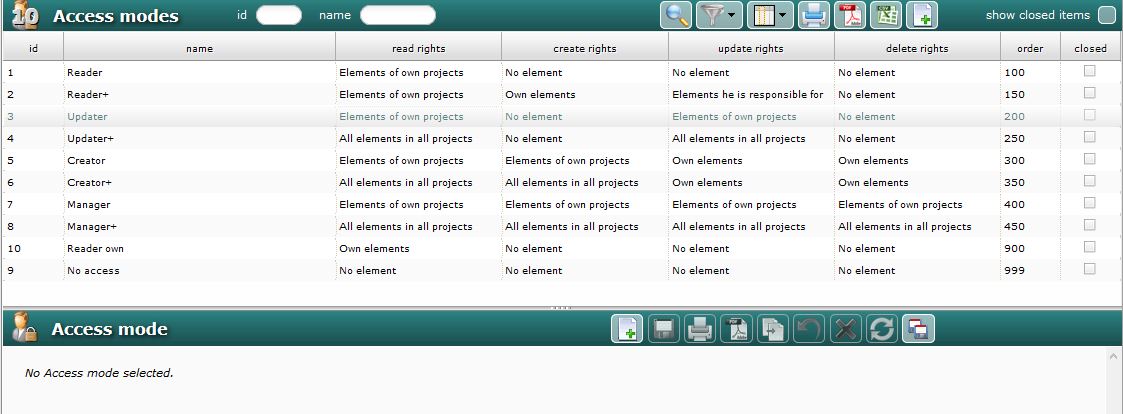Viewport: 1123px width, 414px height.
Task: Click the detail panel scrollbar up arrow
Action: coord(1114,356)
